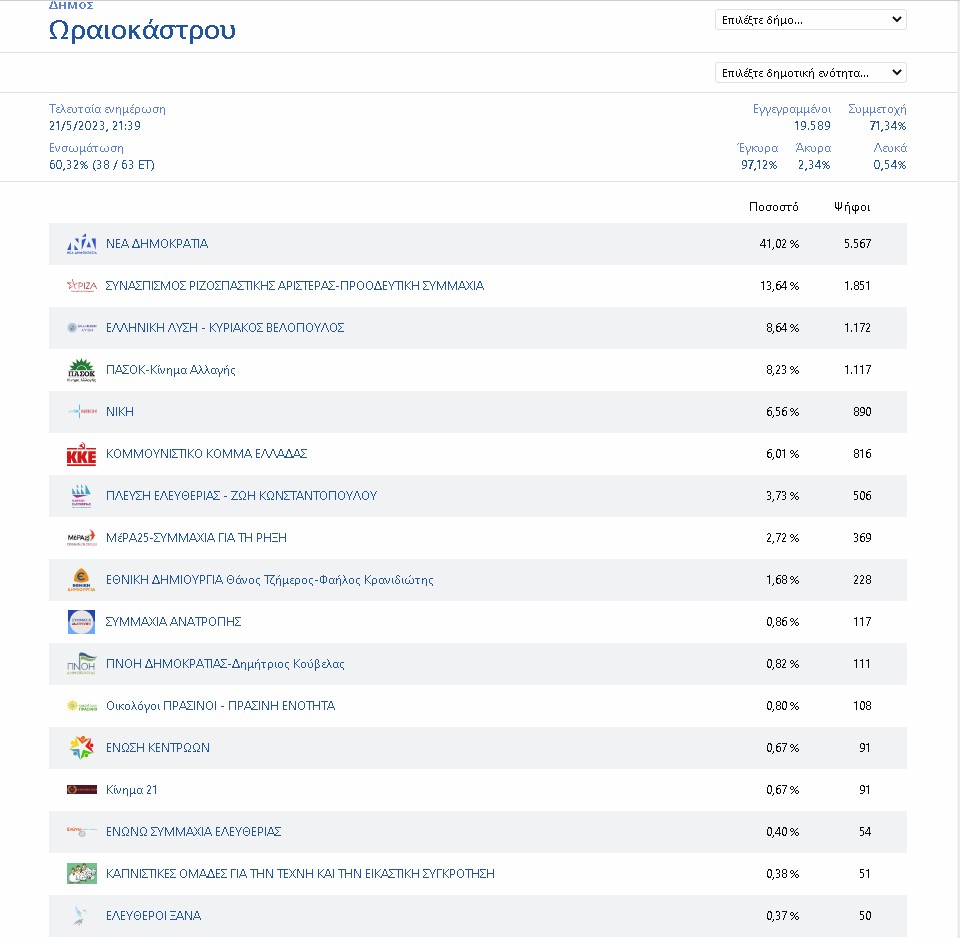Click the Ποσοστό column header
The height and width of the screenshot is (938, 960).
[774, 207]
